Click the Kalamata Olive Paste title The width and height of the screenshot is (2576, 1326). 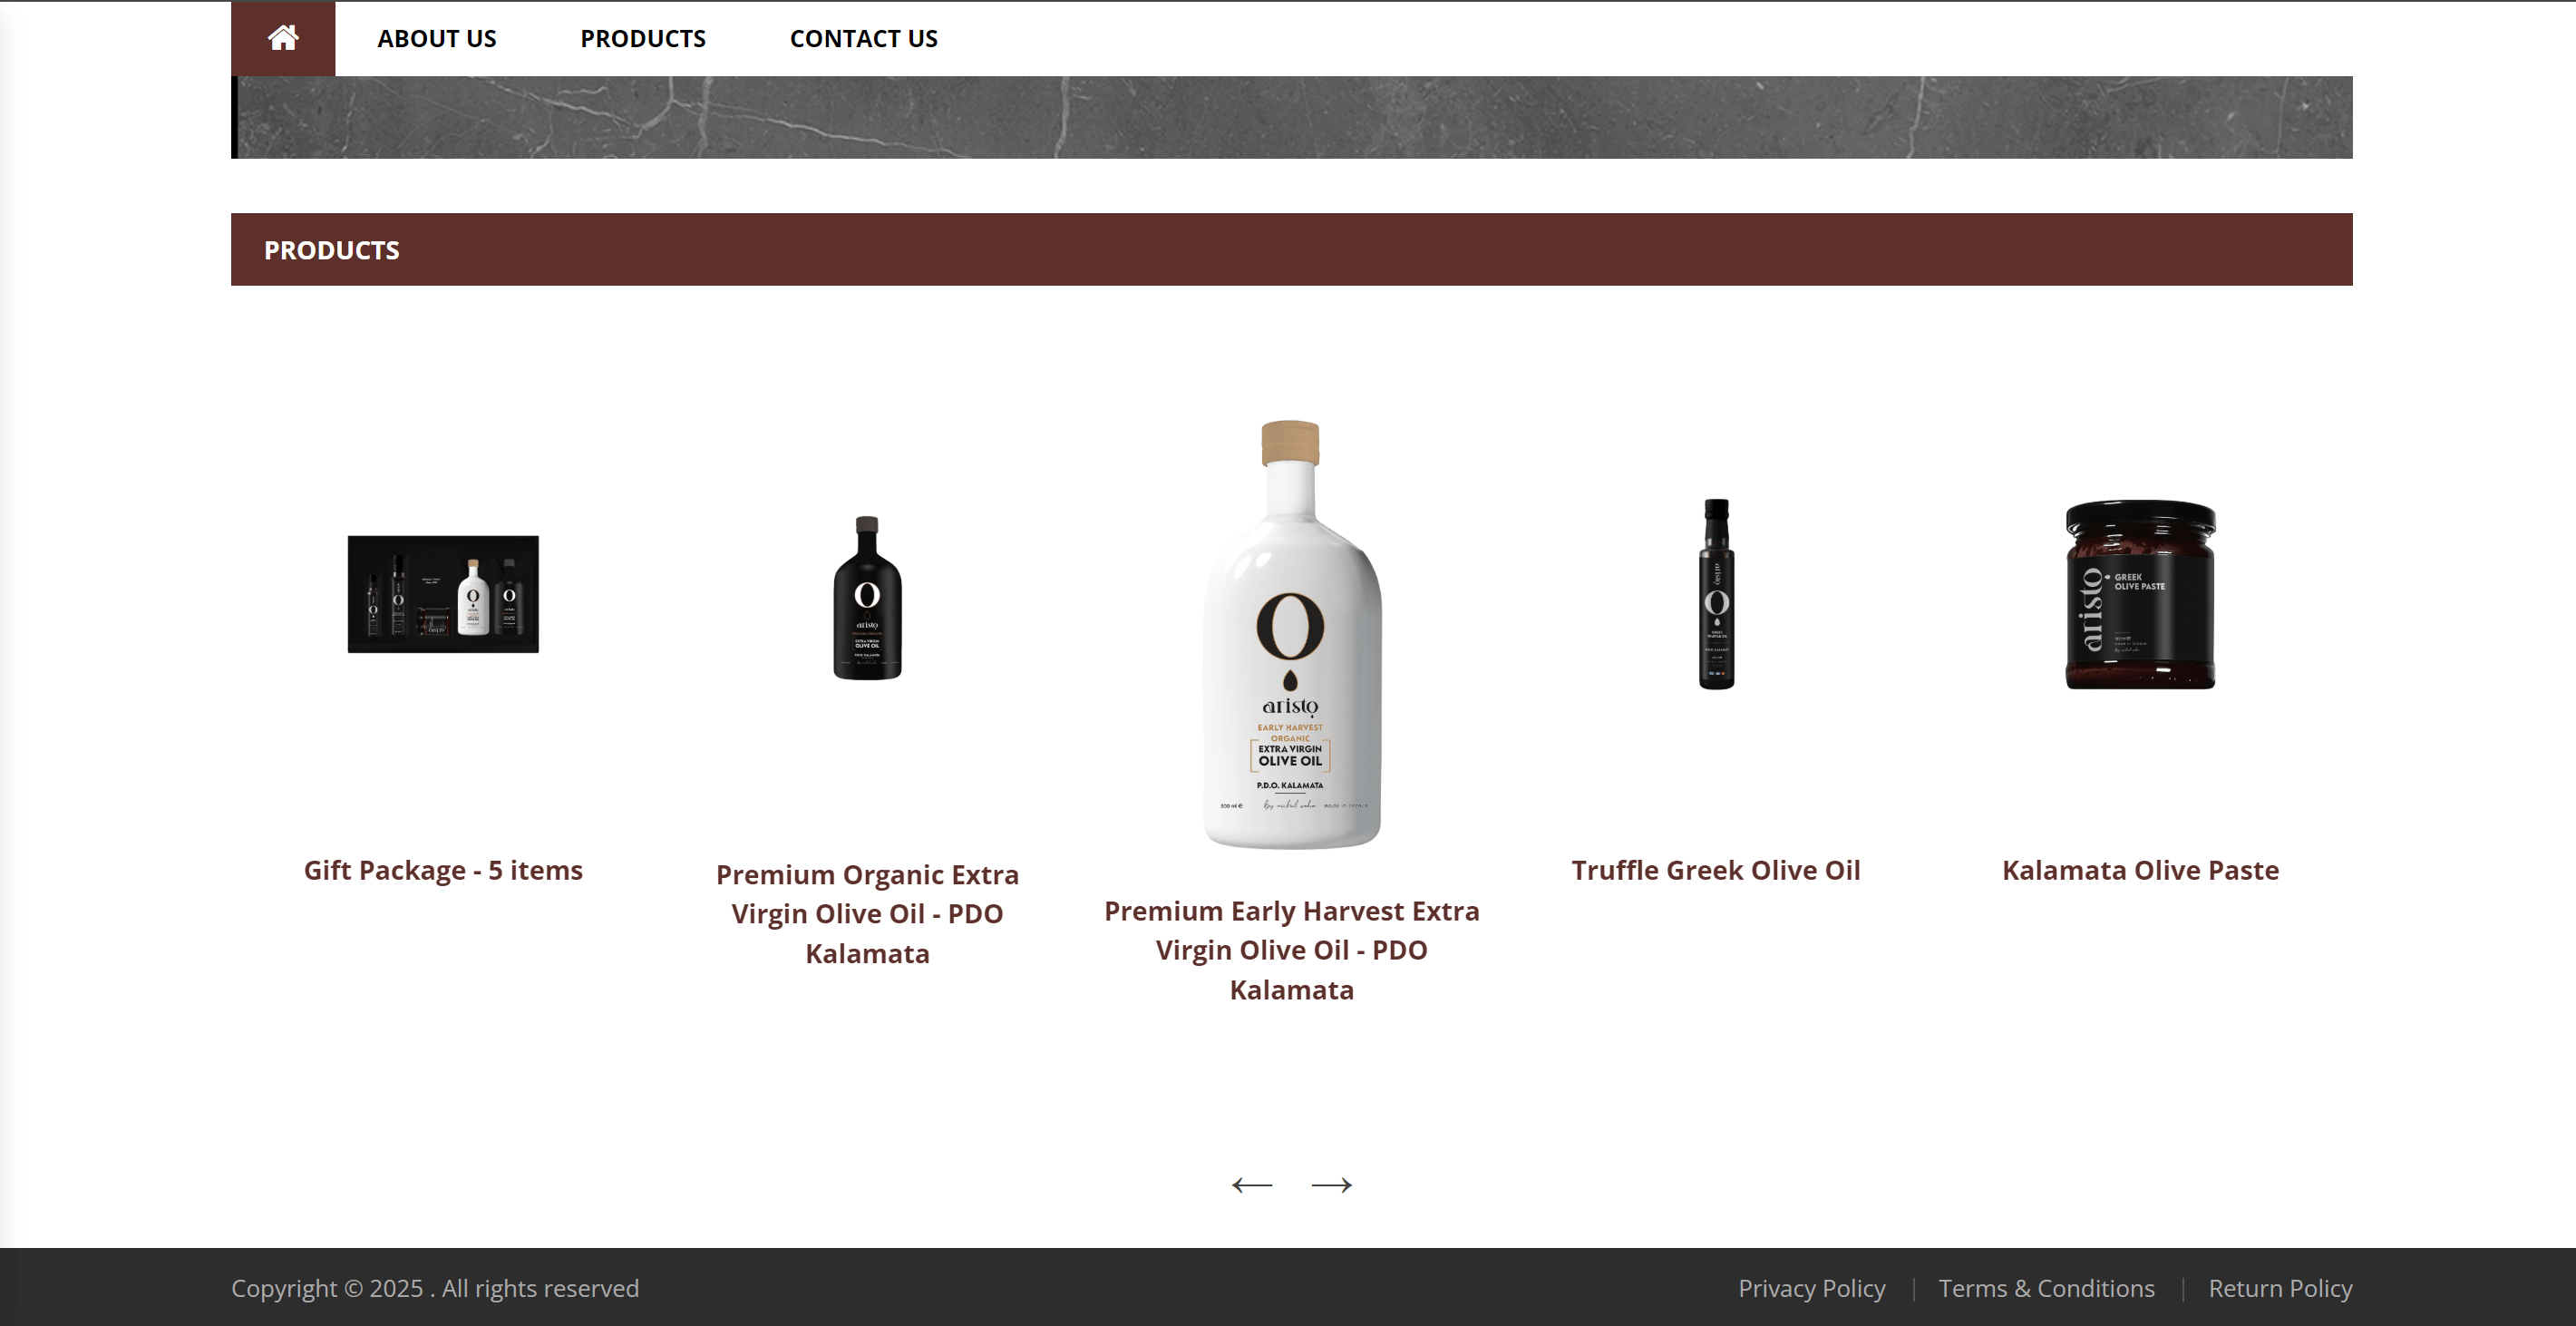coord(2140,870)
